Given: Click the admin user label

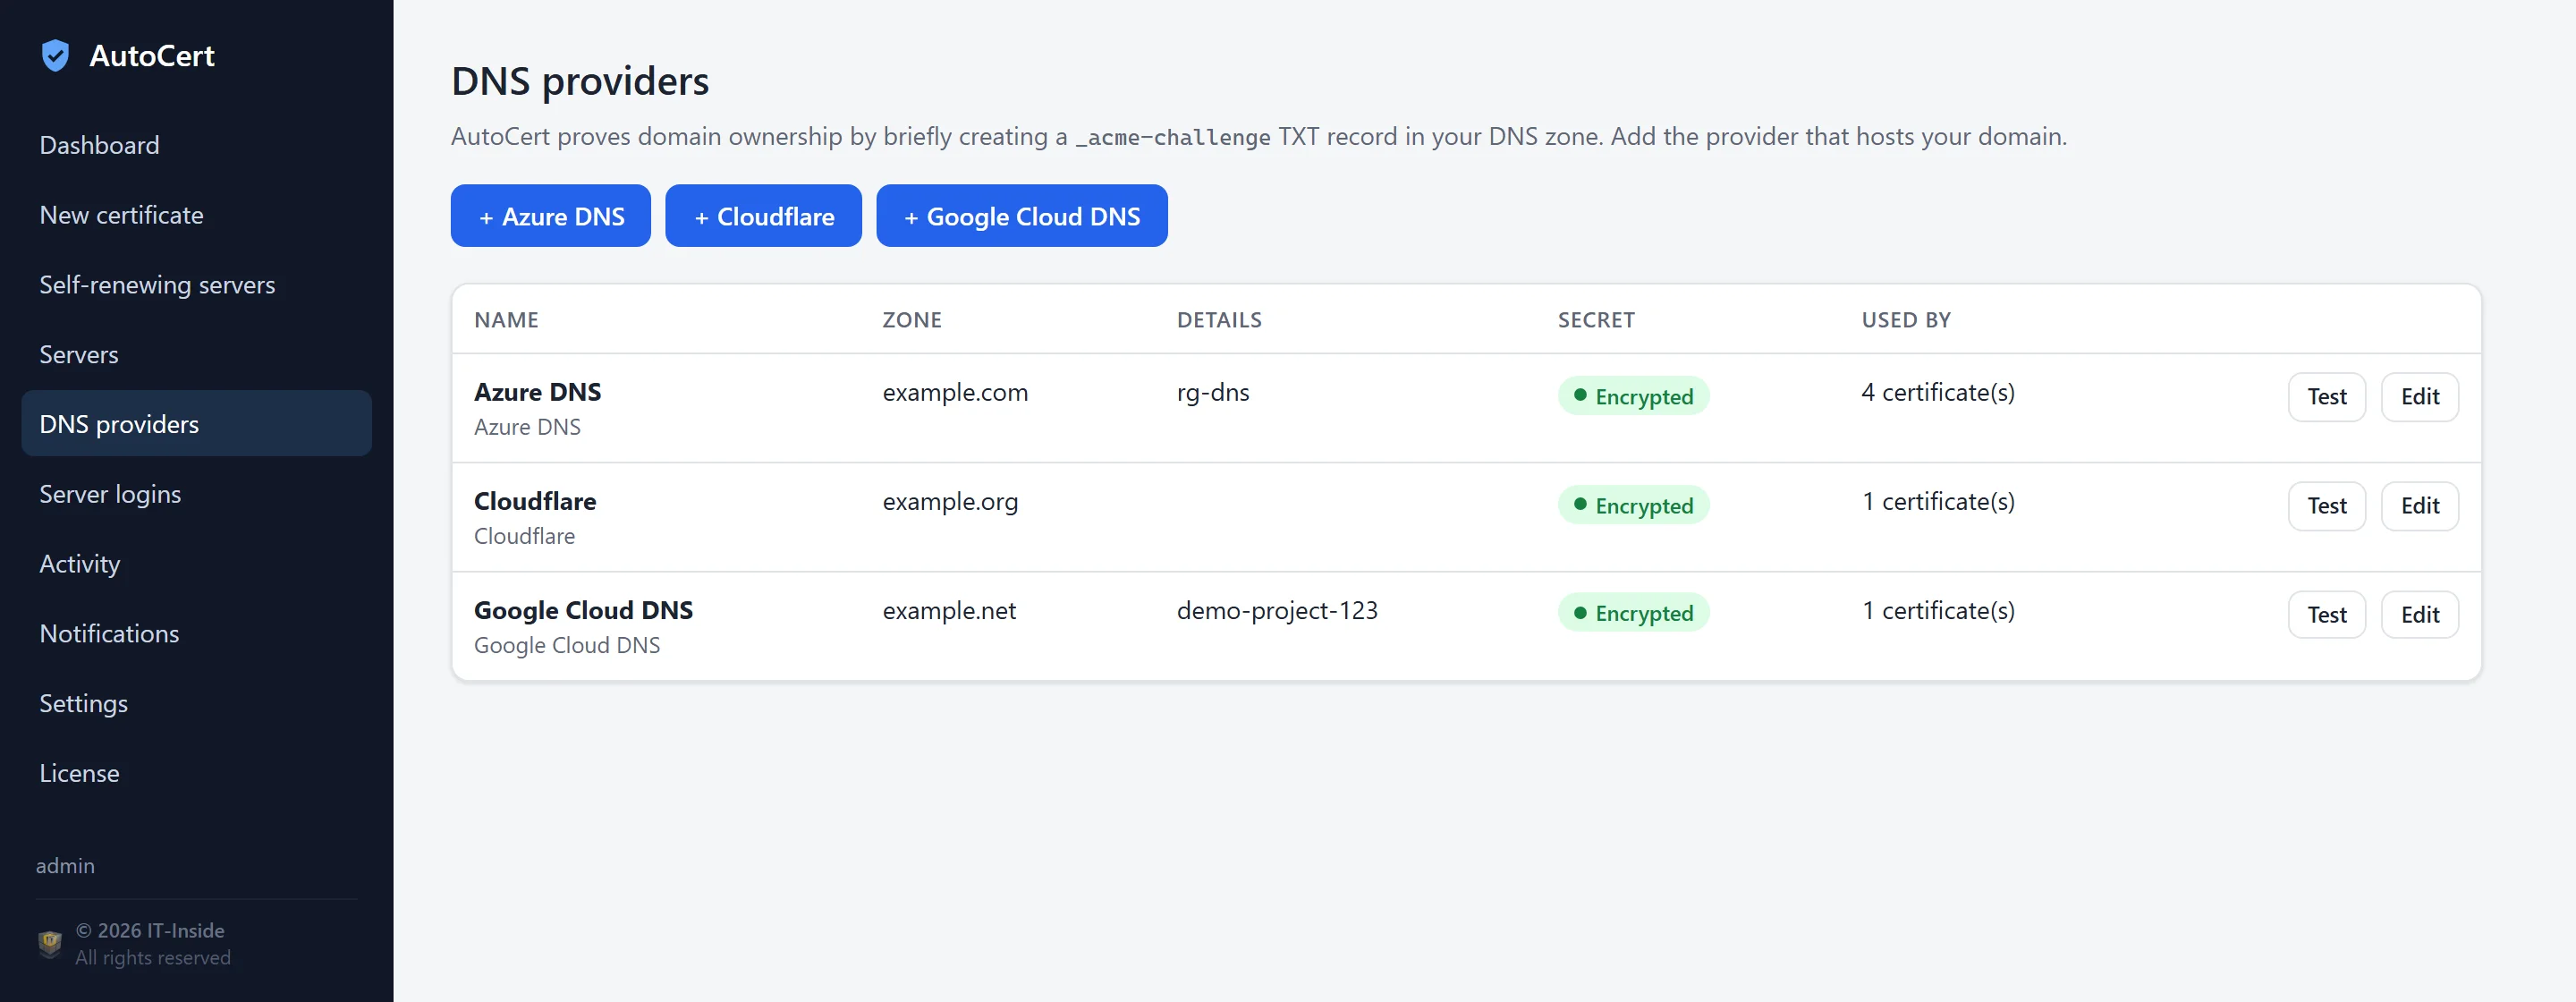Looking at the screenshot, I should [x=66, y=866].
